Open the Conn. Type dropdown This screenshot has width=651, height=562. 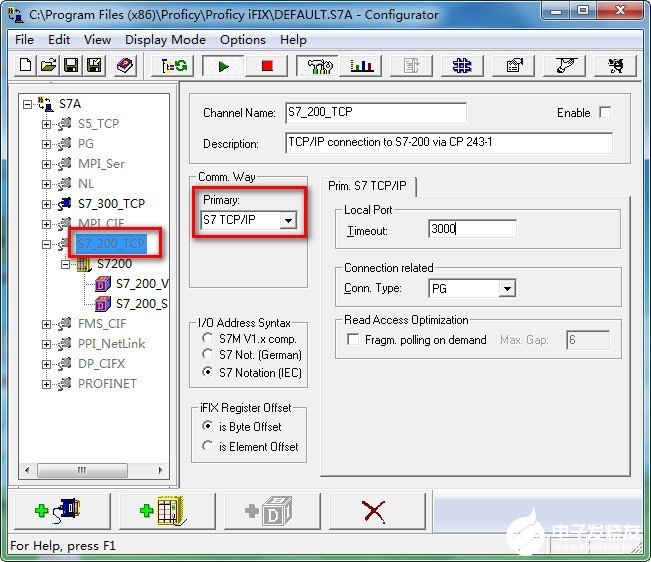click(x=507, y=288)
